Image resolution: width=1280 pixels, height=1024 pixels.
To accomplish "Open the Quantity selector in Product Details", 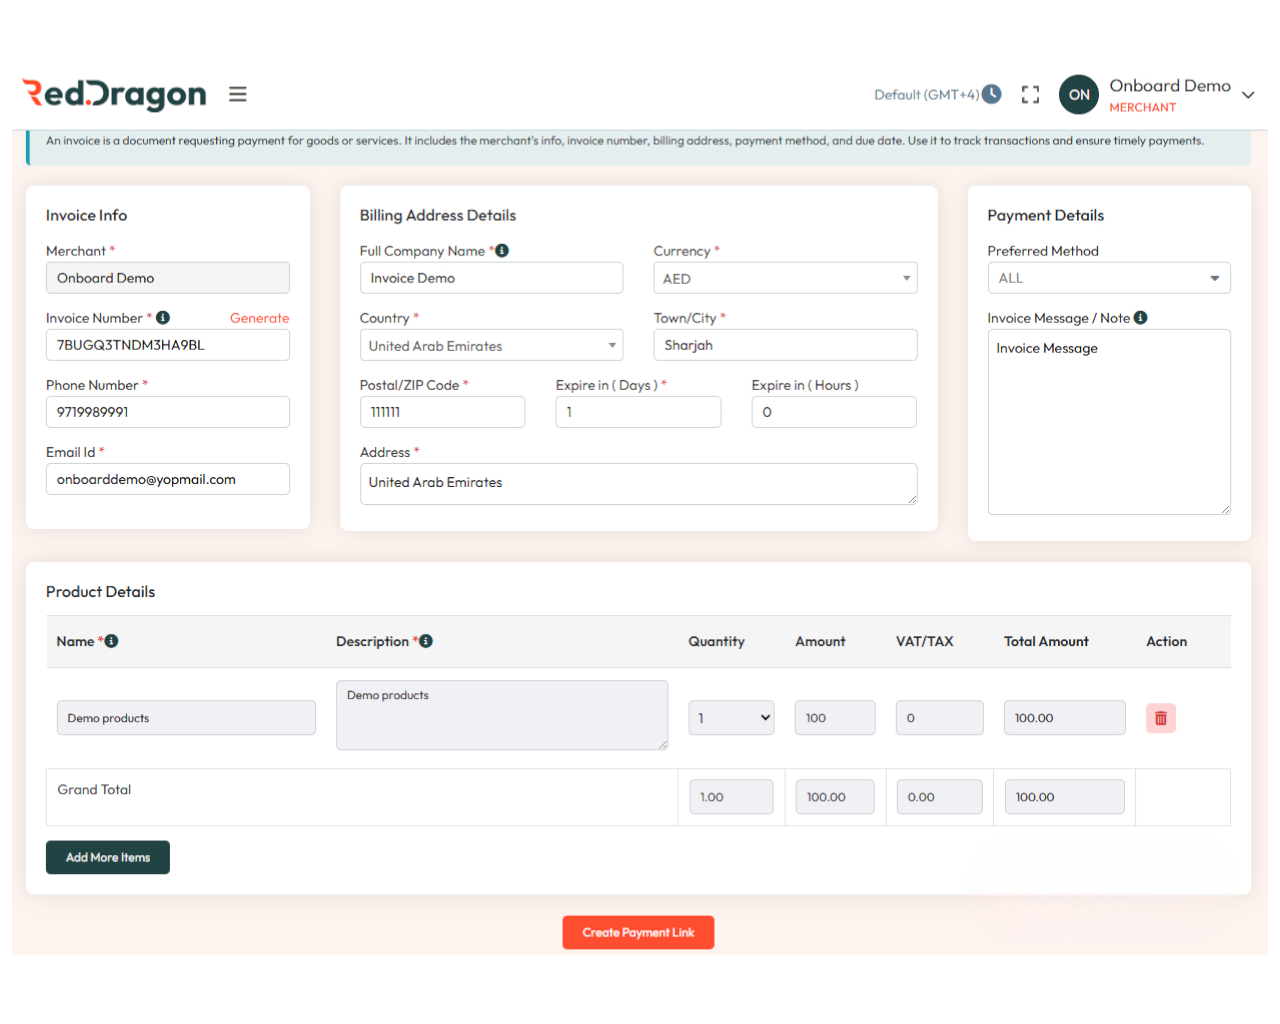I will pos(731,717).
